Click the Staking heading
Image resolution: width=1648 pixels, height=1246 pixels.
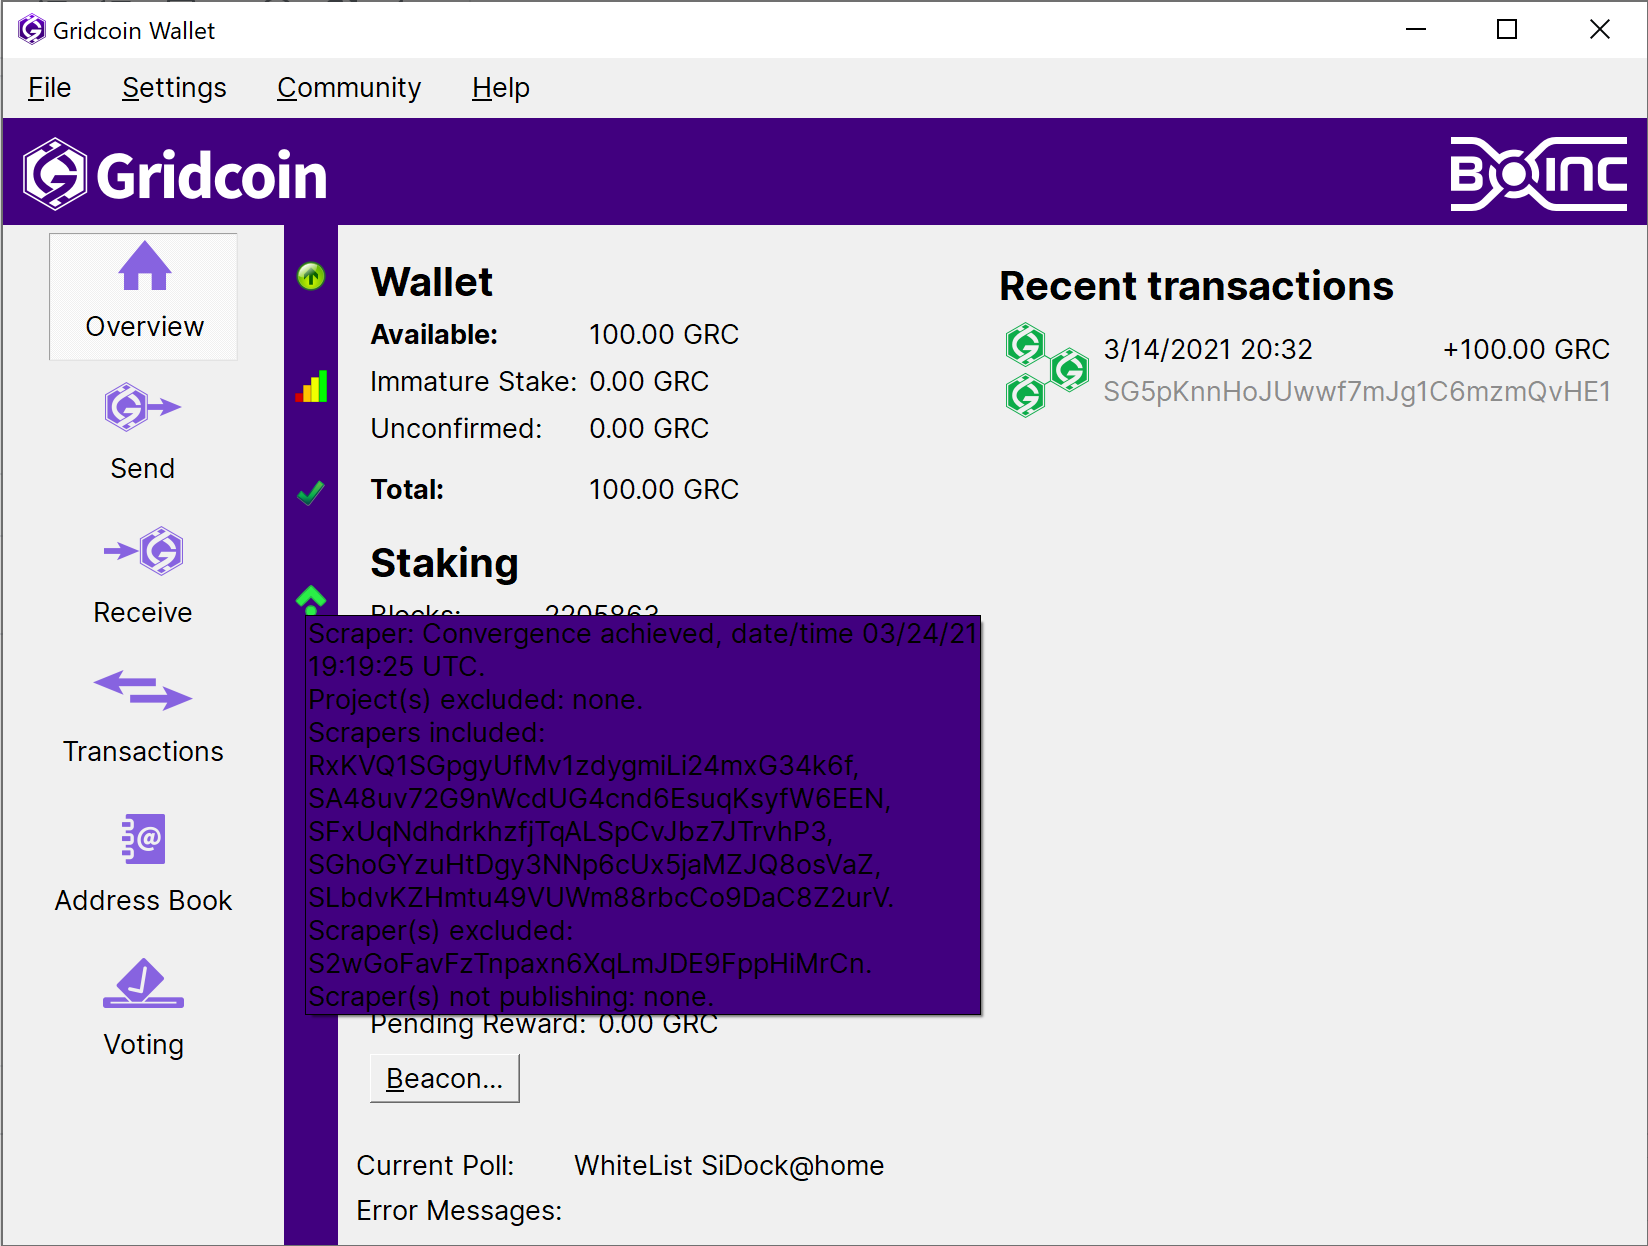pos(444,563)
